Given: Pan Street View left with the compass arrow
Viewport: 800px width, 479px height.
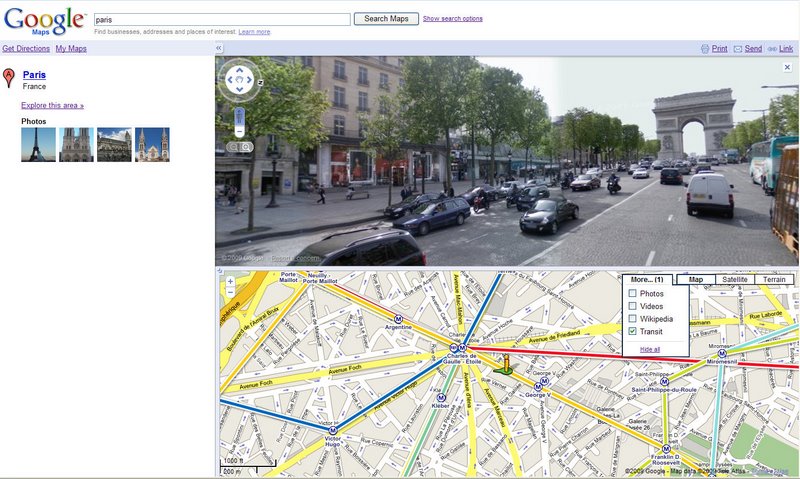Looking at the screenshot, I should pos(228,80).
